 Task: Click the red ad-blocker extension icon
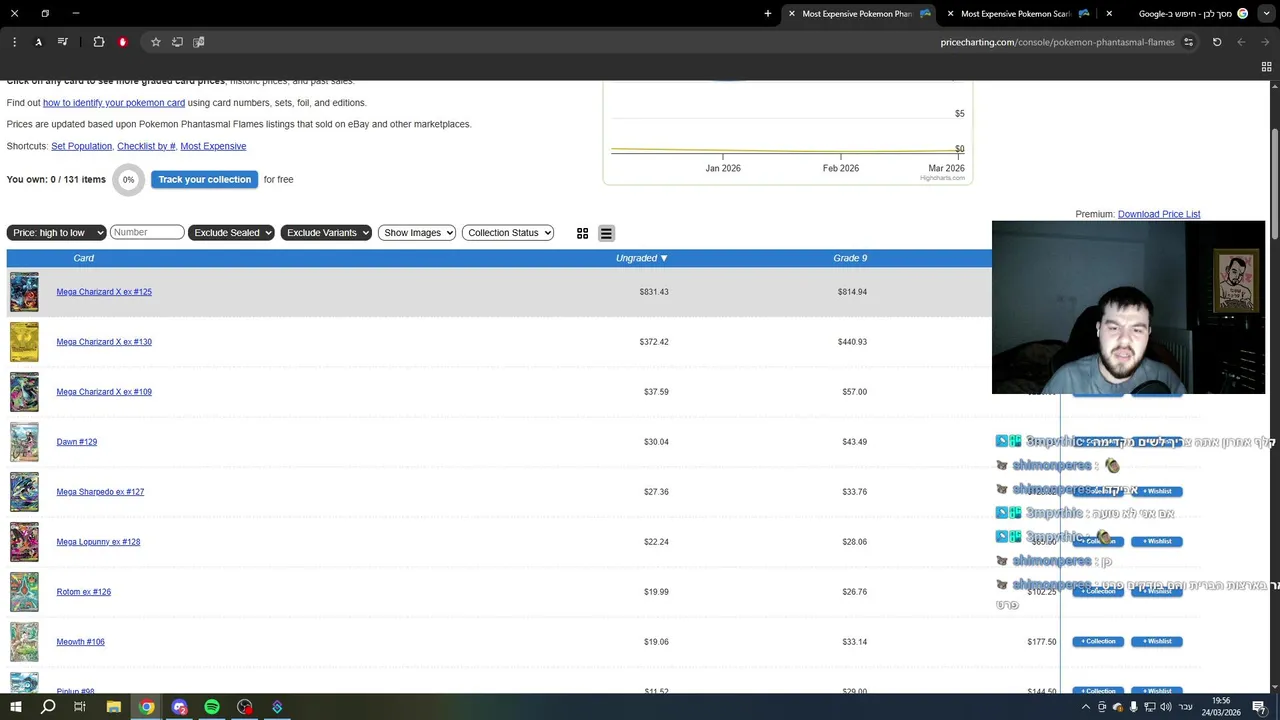click(123, 42)
